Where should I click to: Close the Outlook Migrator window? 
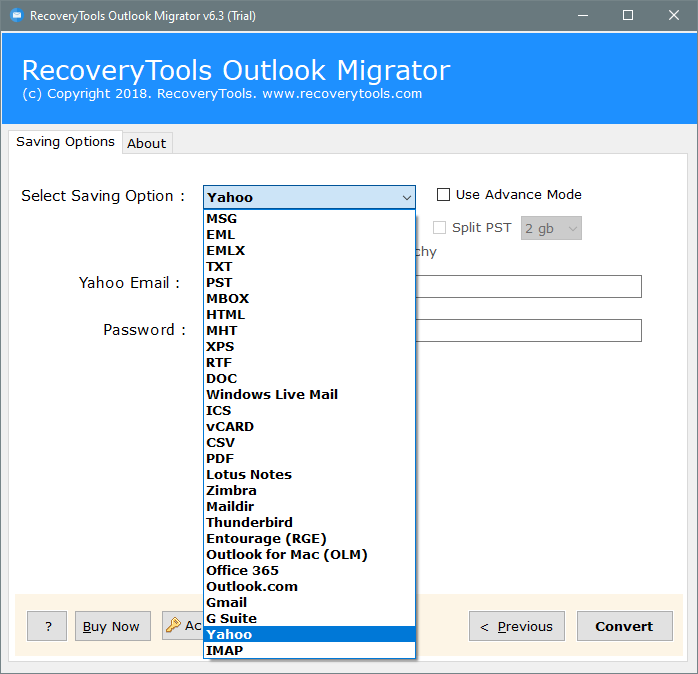pos(674,16)
